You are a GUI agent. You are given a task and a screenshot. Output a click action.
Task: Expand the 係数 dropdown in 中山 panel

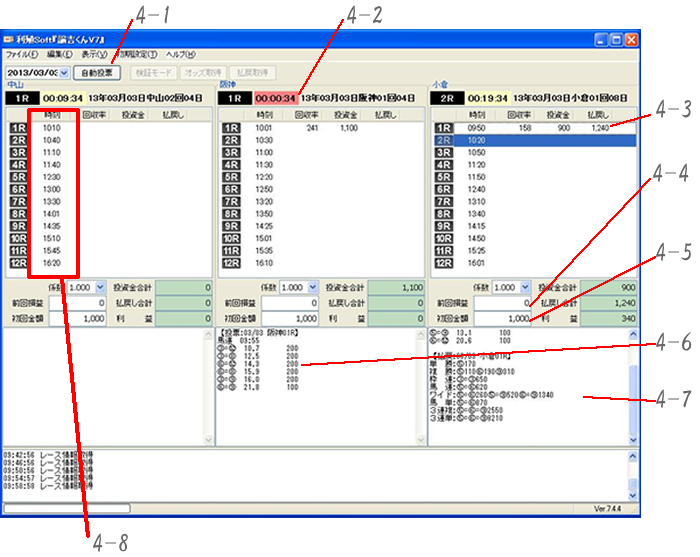(x=99, y=286)
